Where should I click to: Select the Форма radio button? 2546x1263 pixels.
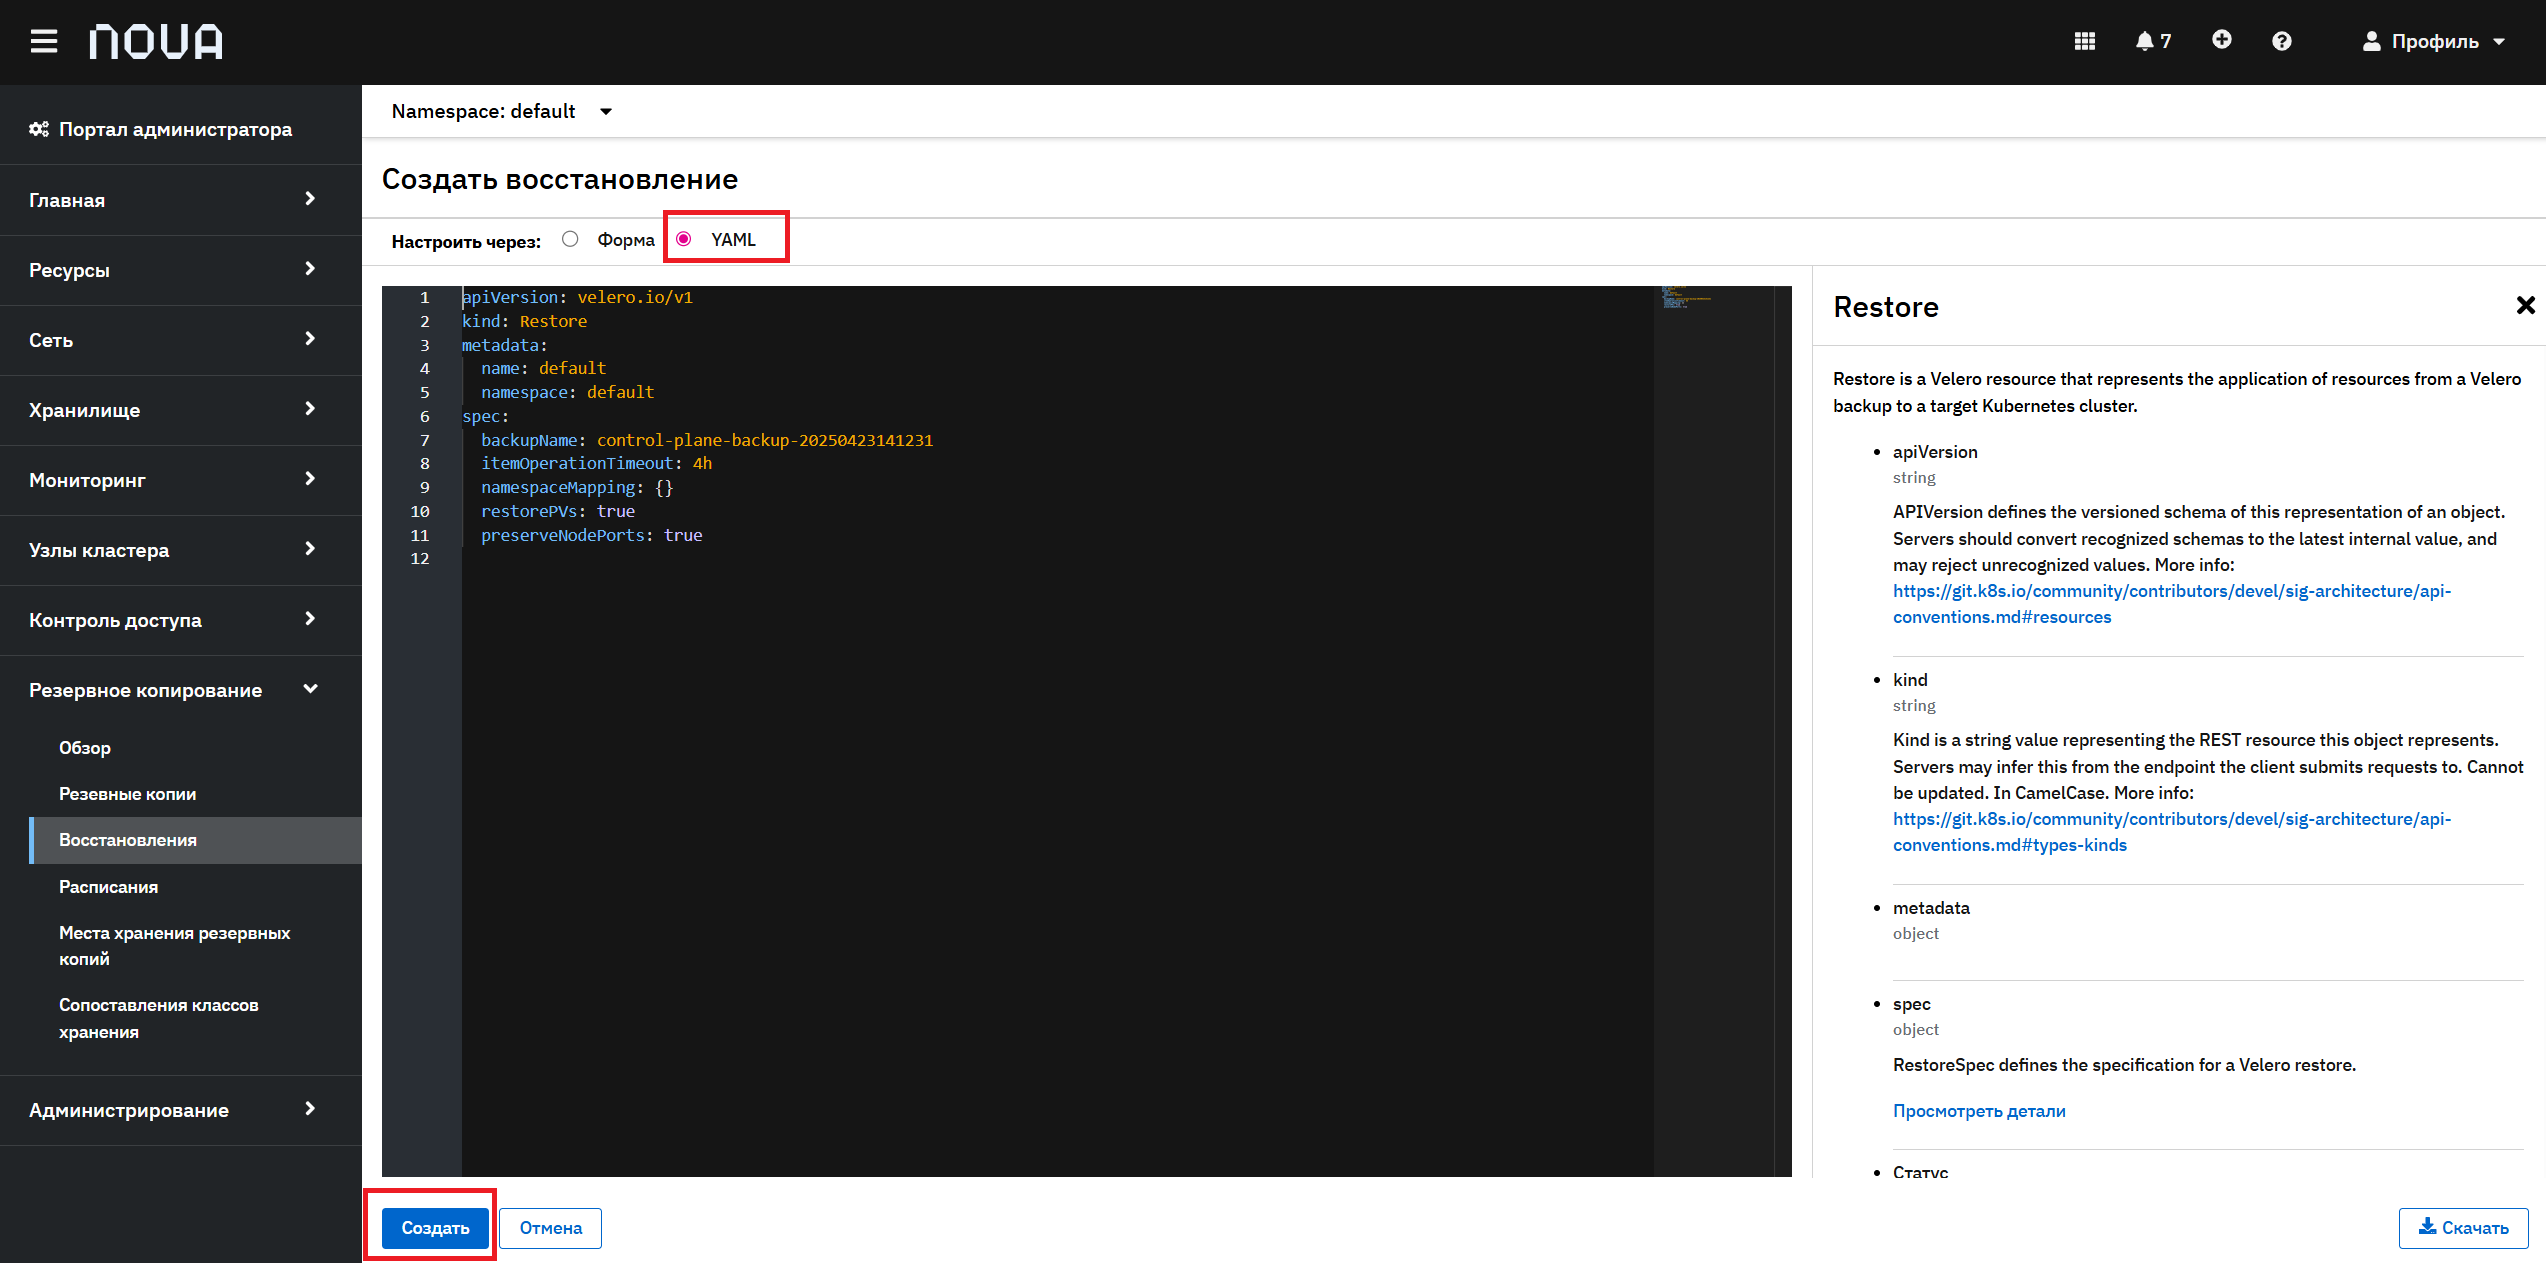pos(570,239)
